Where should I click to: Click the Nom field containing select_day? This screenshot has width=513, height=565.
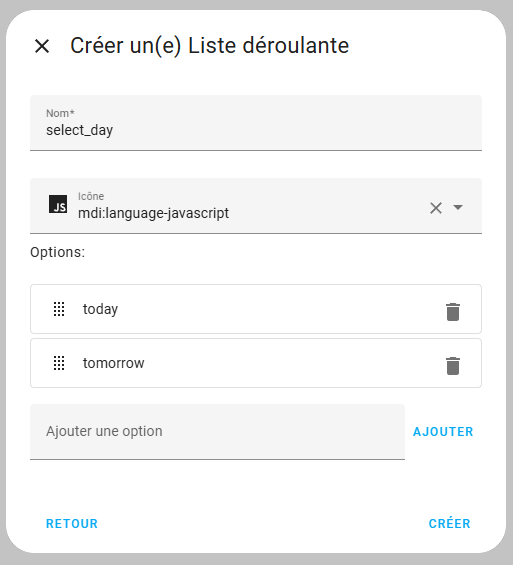256,123
